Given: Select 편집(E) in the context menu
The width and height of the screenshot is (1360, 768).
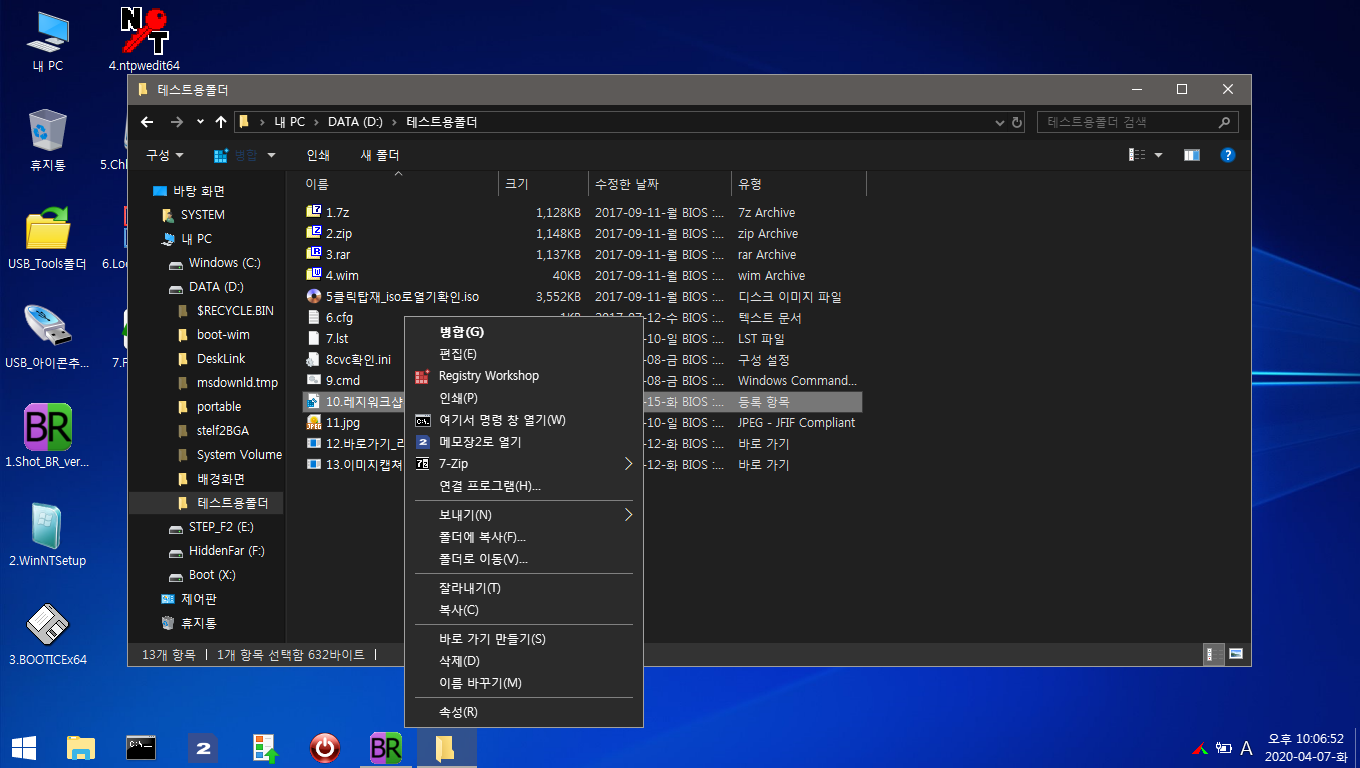Looking at the screenshot, I should 523,354.
